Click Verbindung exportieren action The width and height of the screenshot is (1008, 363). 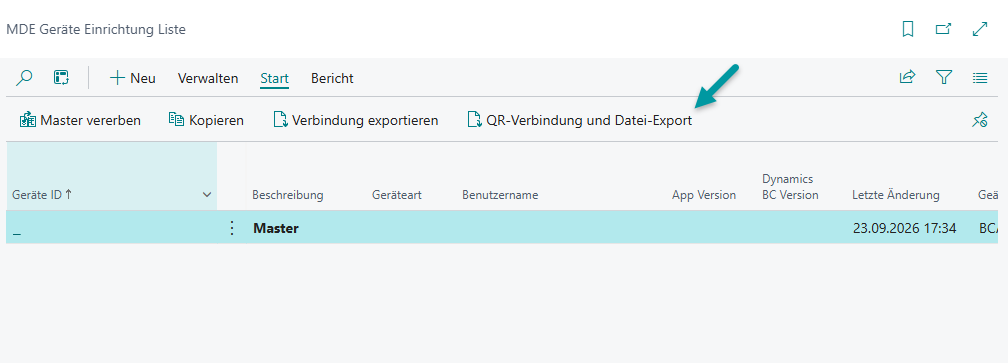(356, 120)
